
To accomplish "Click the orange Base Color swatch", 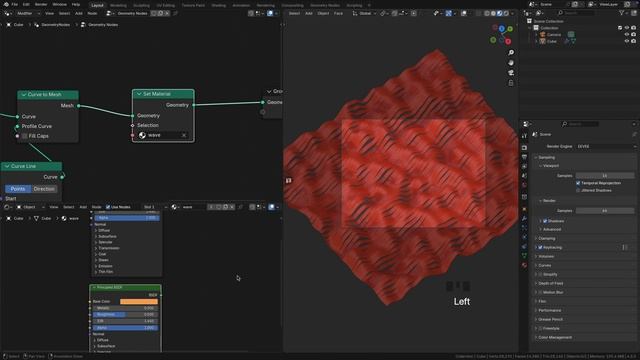I will click(139, 302).
